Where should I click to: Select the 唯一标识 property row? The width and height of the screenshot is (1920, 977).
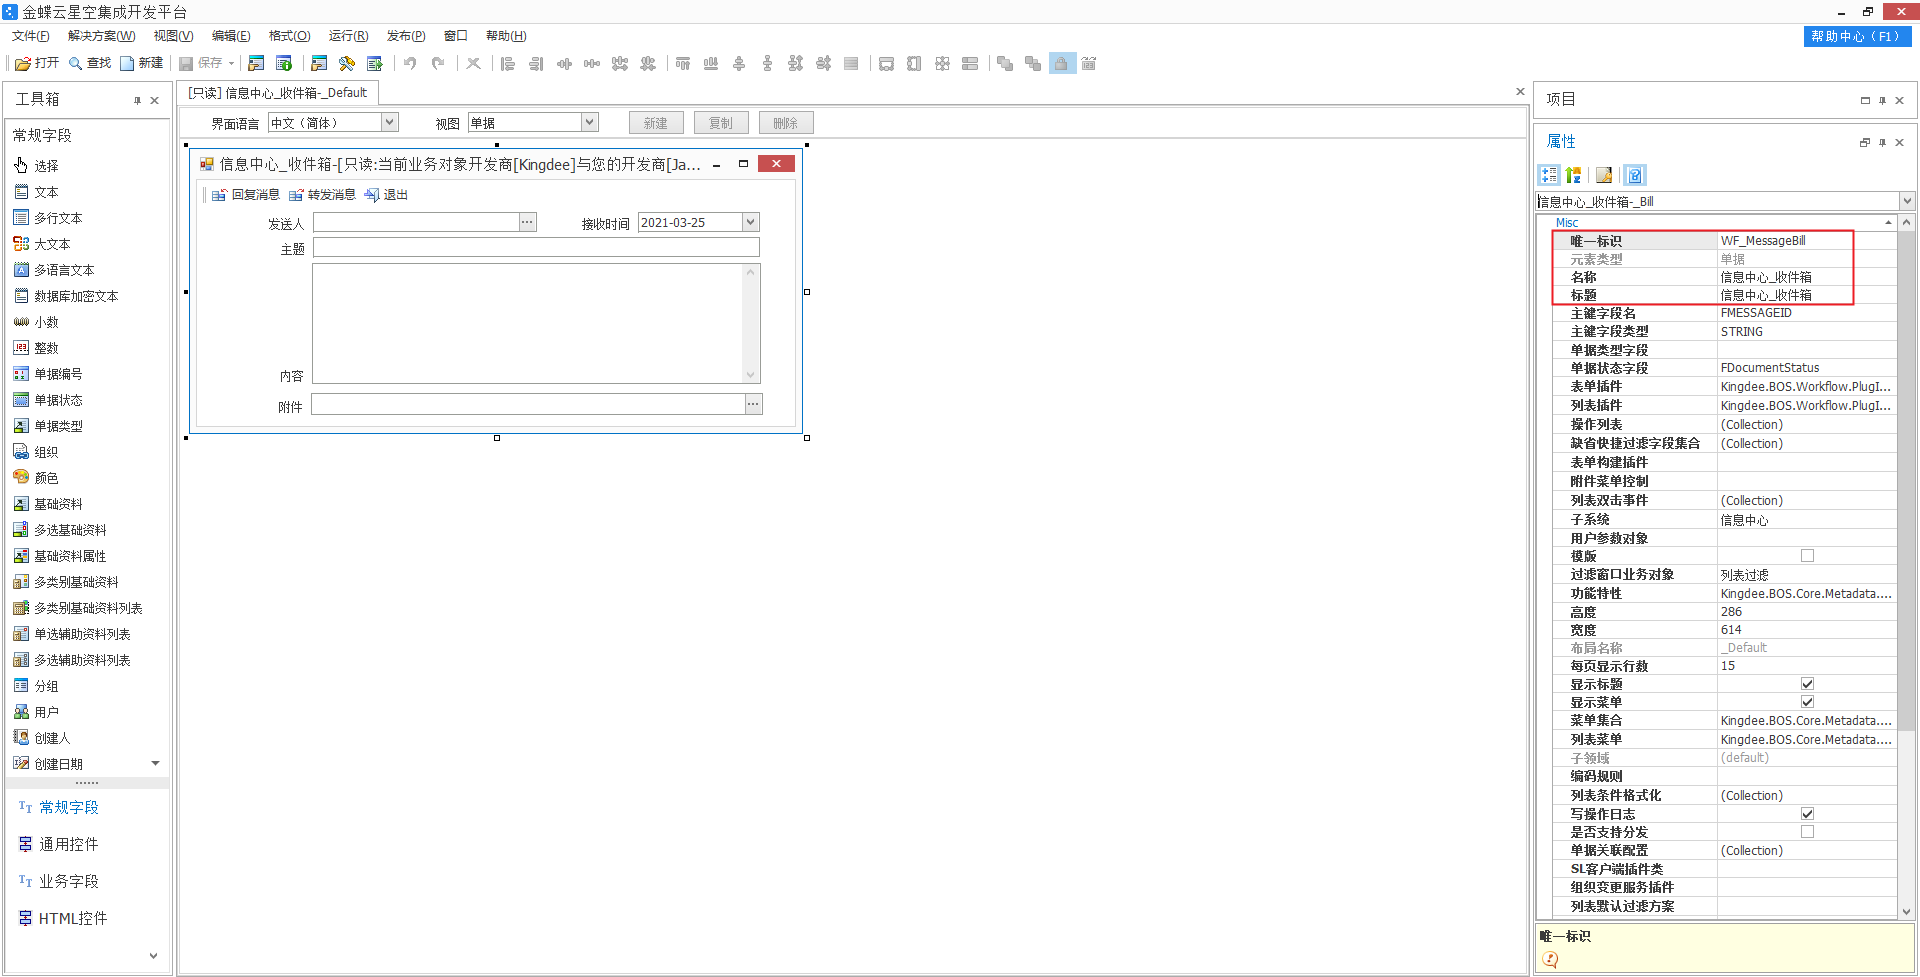[1724, 241]
